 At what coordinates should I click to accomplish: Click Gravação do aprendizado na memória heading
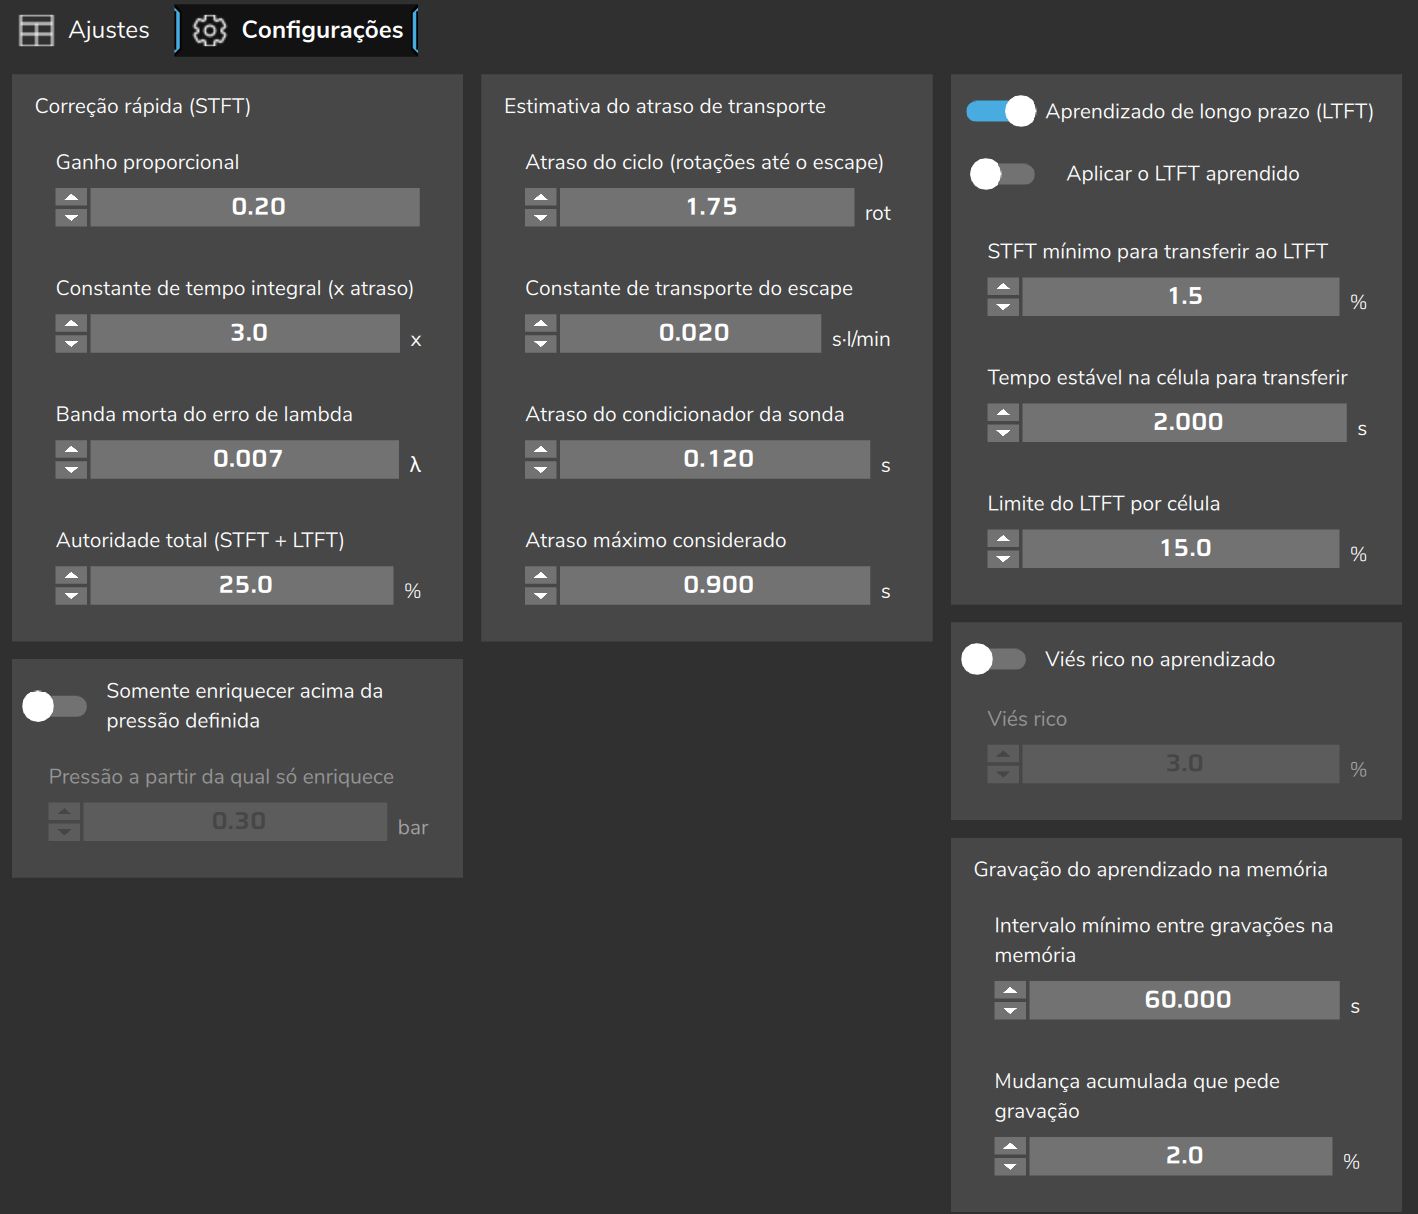click(x=1151, y=870)
